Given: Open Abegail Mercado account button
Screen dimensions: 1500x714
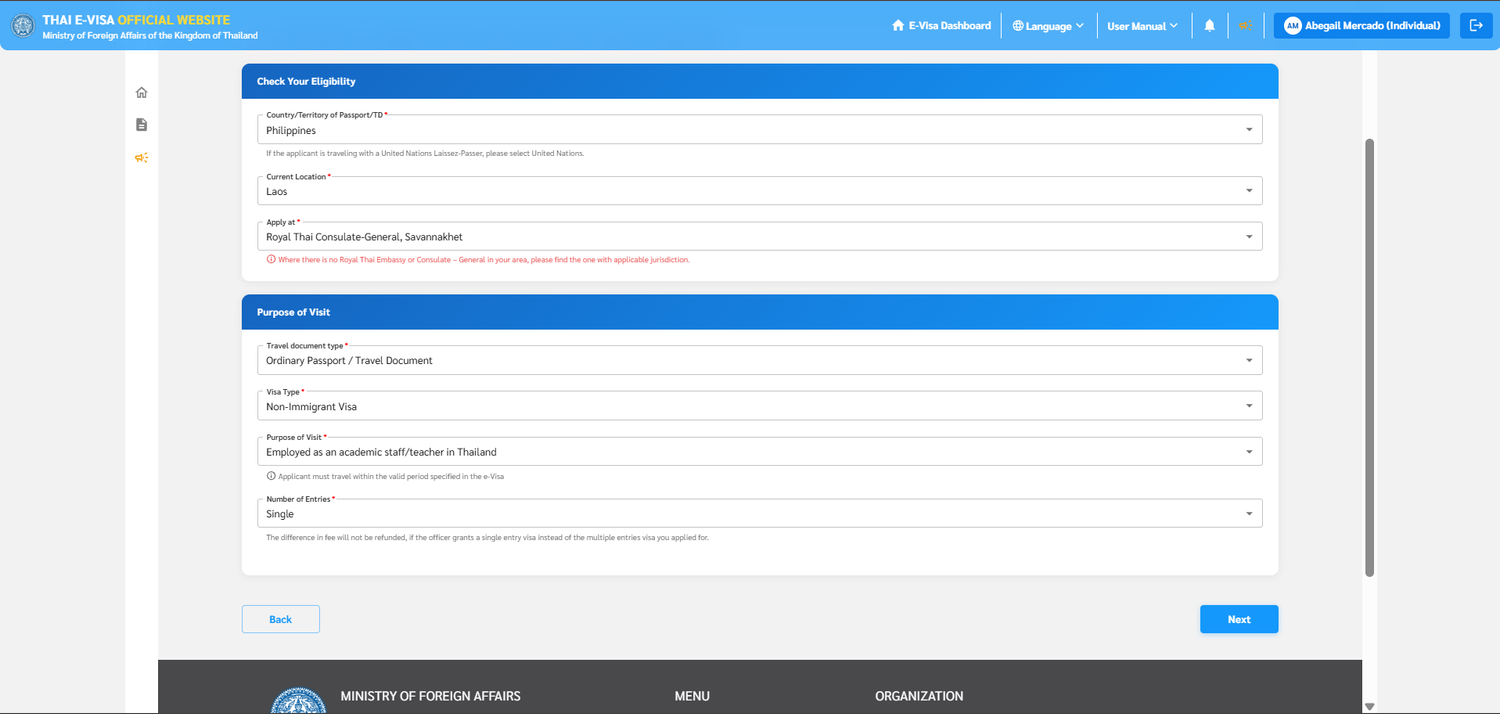Looking at the screenshot, I should [x=1361, y=26].
